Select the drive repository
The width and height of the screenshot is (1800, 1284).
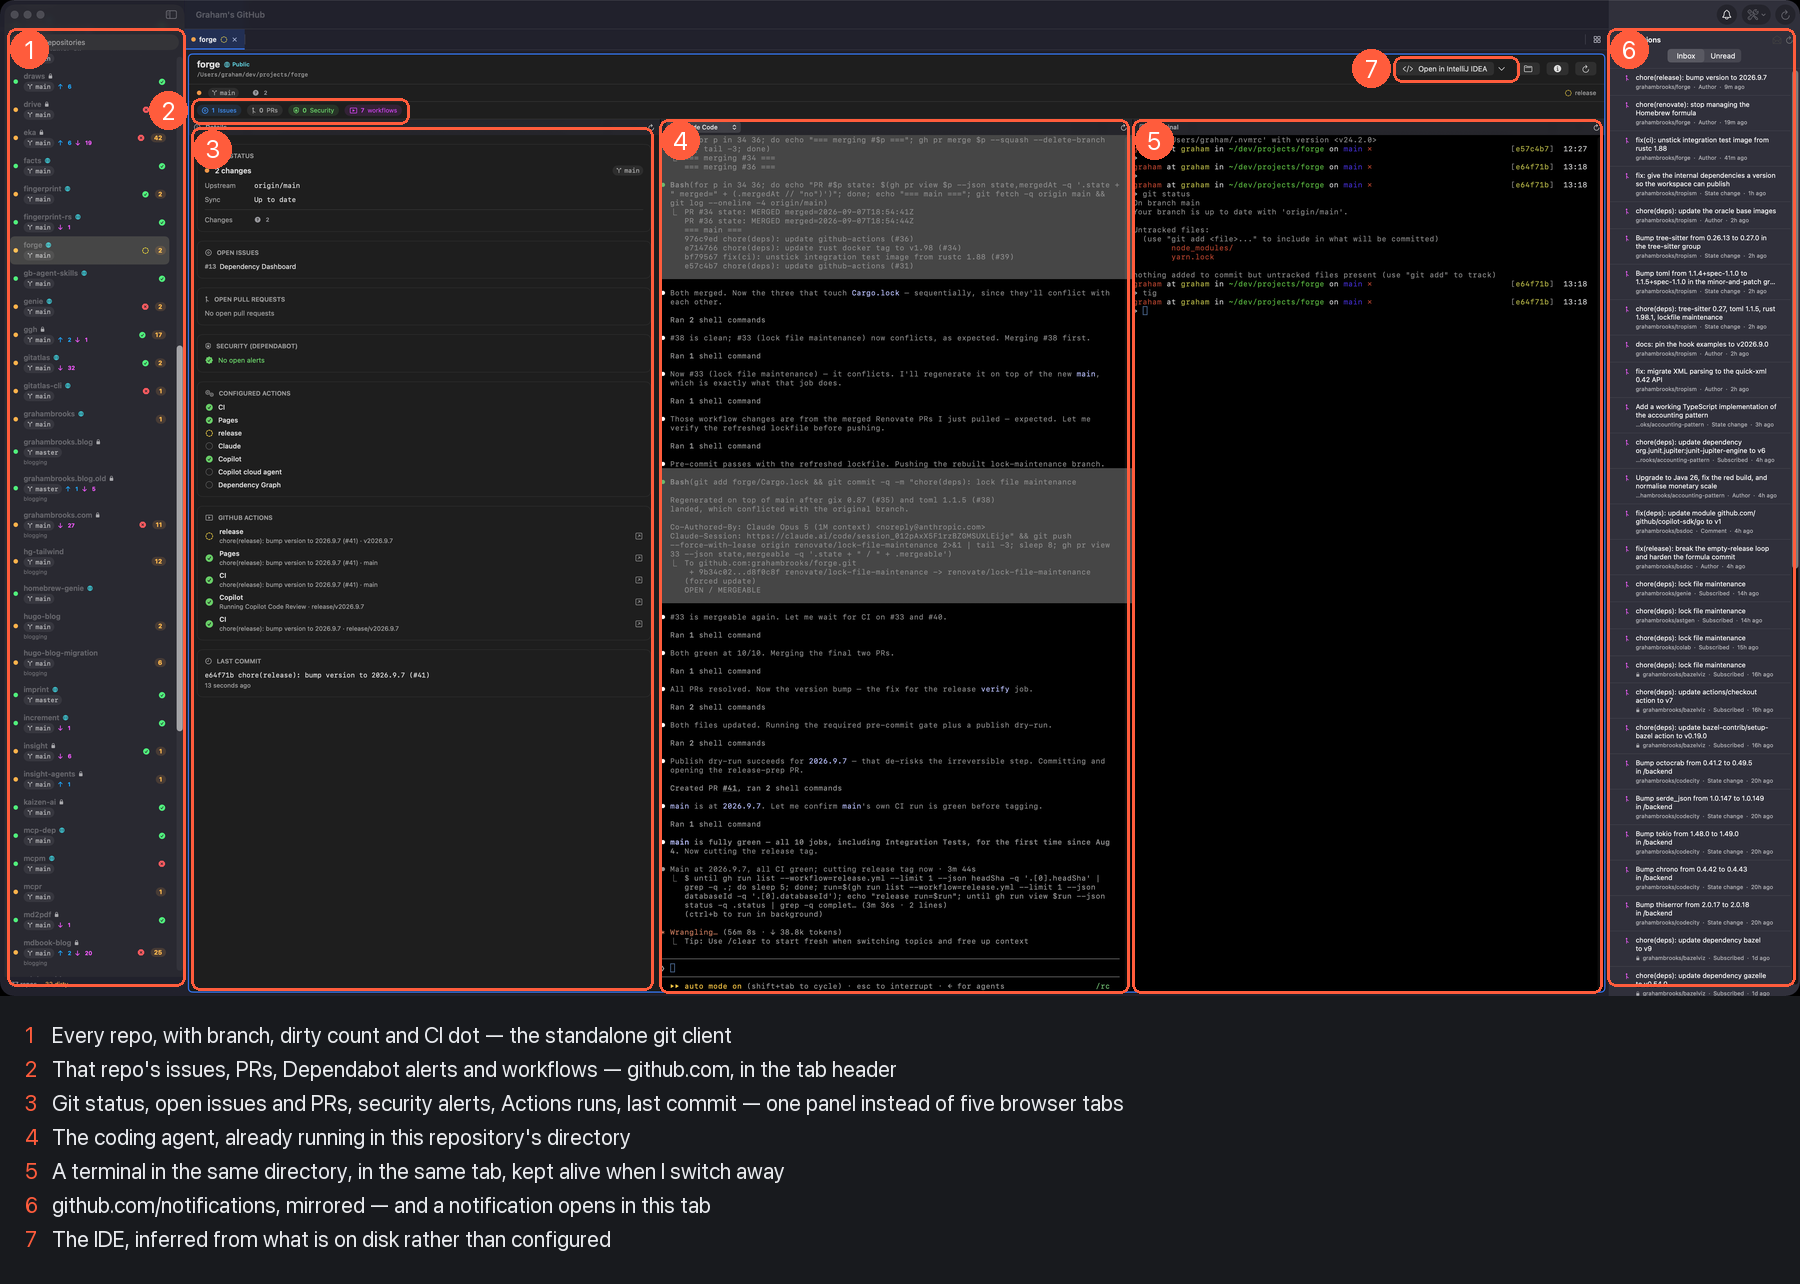(x=90, y=109)
